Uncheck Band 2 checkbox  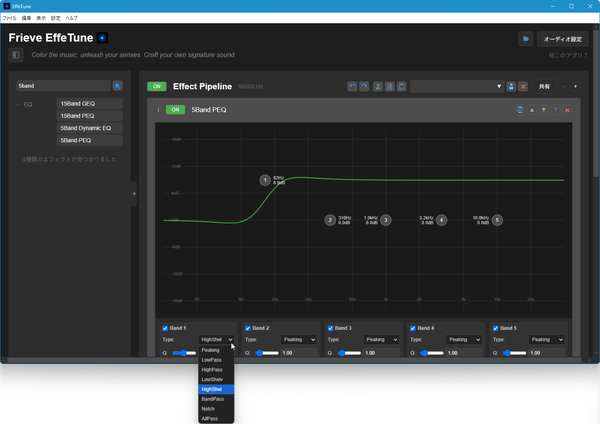(x=248, y=328)
